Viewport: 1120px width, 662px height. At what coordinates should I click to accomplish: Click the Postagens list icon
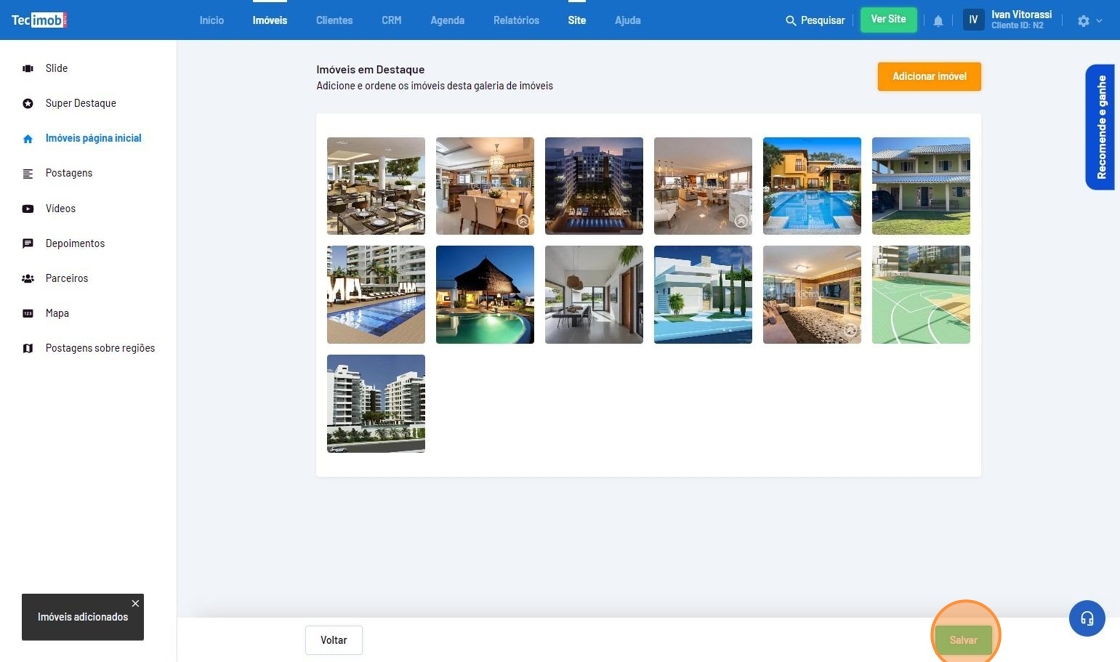pos(28,174)
